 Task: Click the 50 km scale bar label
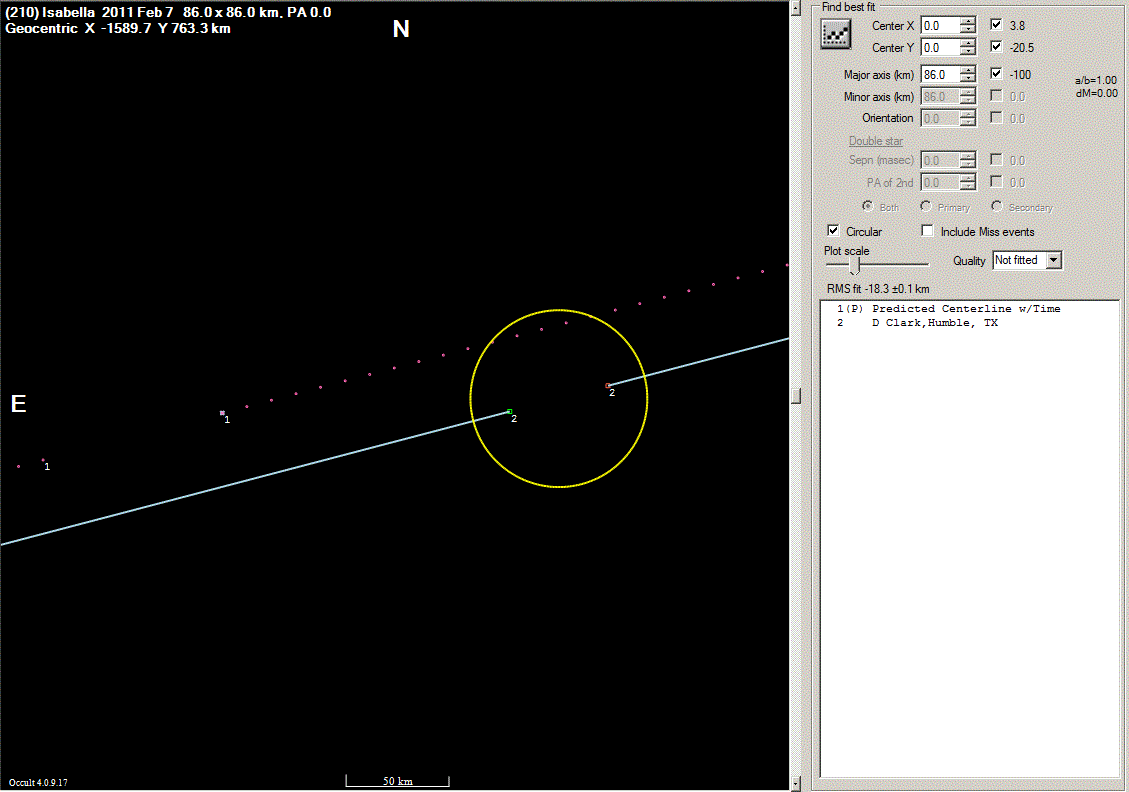(x=397, y=781)
